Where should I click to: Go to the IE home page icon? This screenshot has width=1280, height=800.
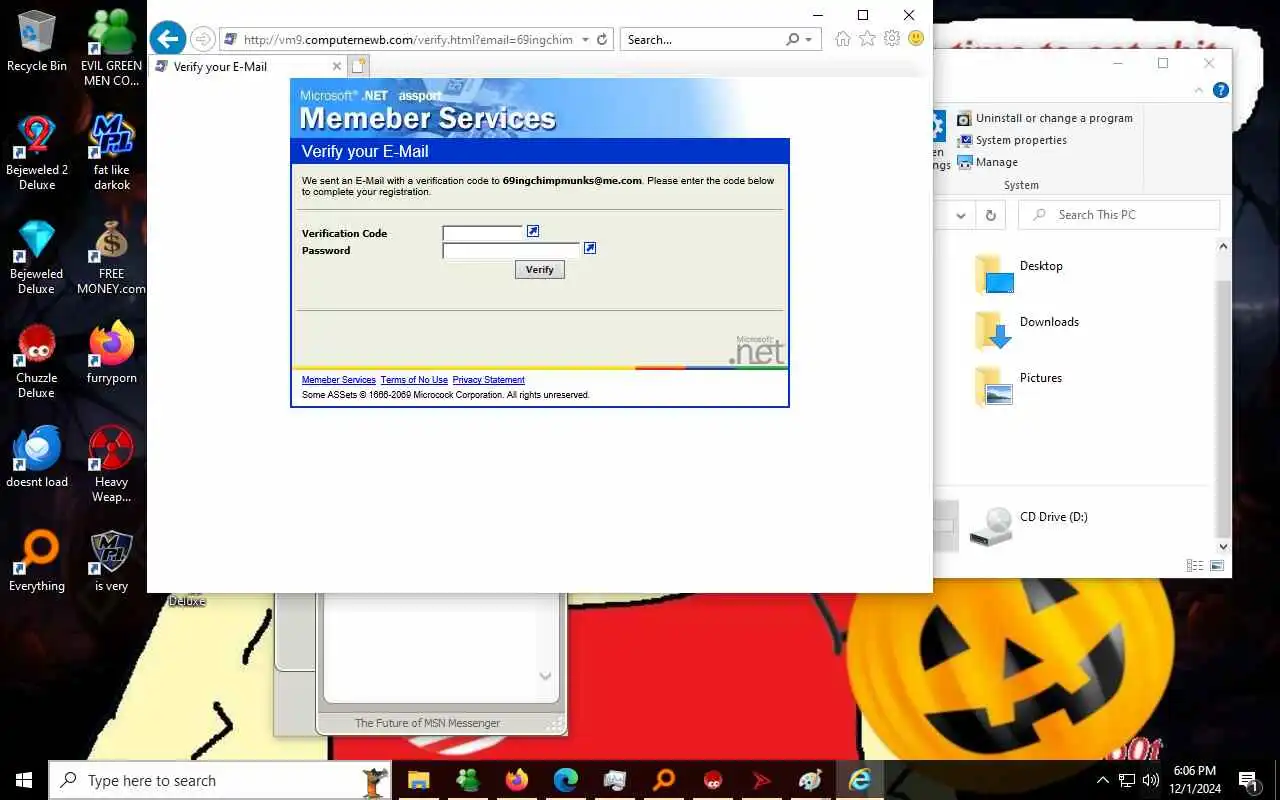[x=843, y=39]
